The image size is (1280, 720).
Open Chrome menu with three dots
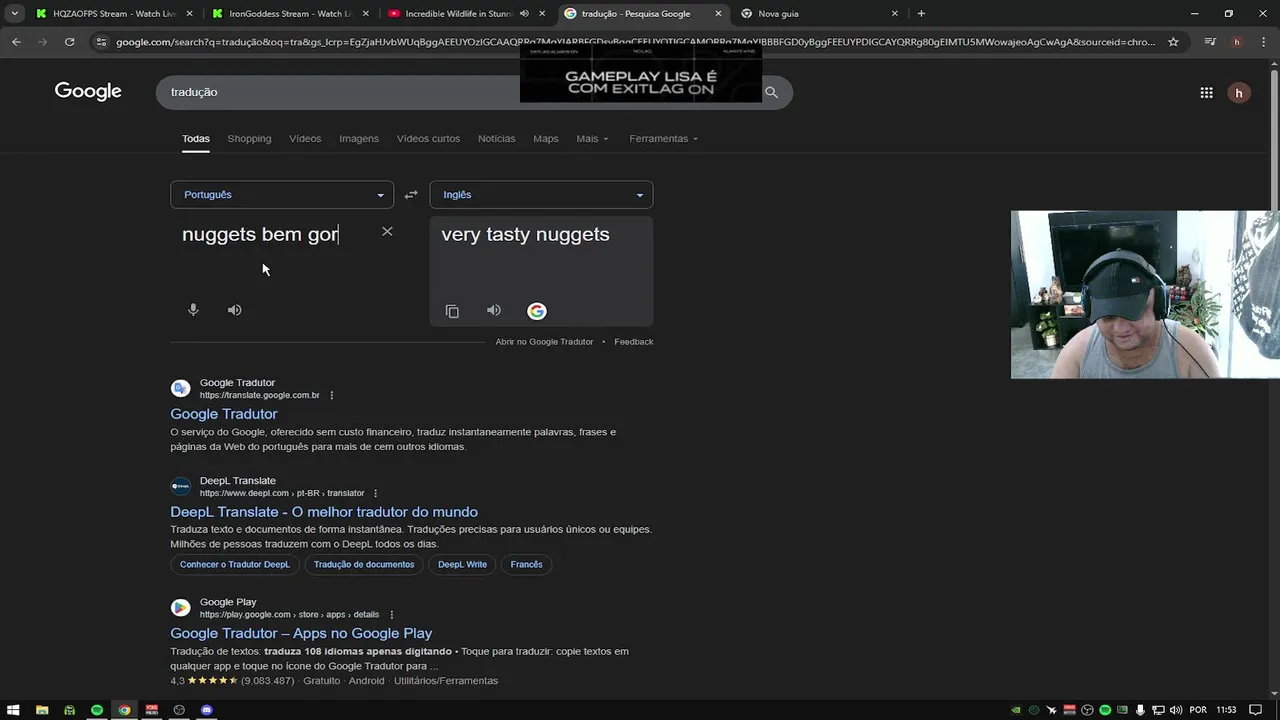click(1264, 42)
